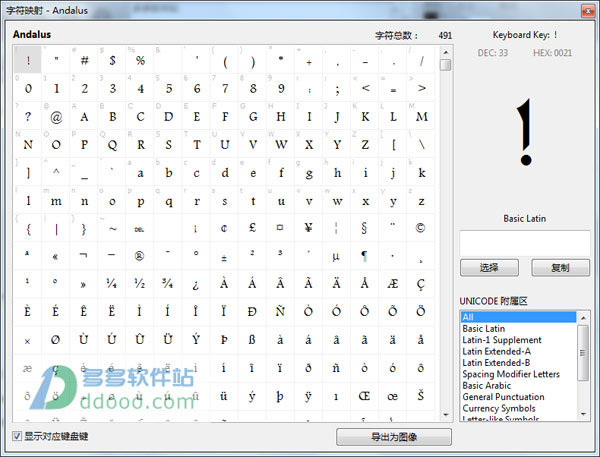The image size is (600, 457).
Task: Select the cent ¢ symbol
Action: [x=224, y=228]
